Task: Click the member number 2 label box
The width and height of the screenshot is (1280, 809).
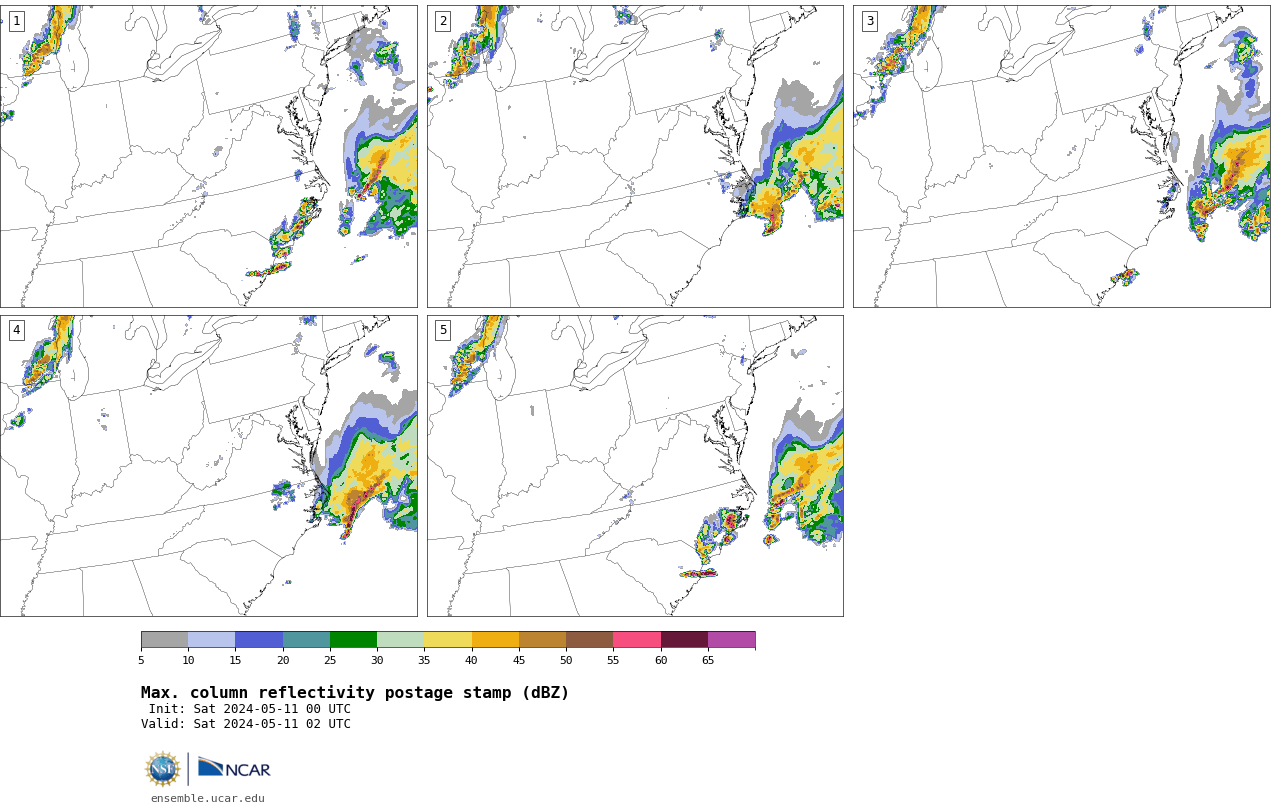Action: pos(443,21)
